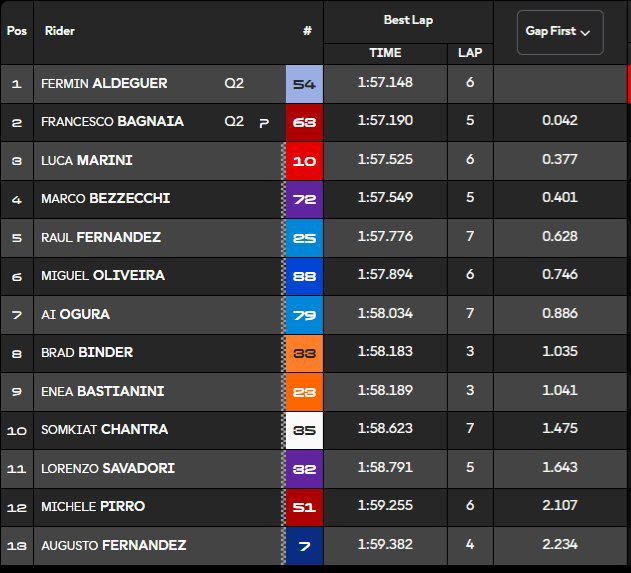Click Miguel Oliveira's number 88 badge
The height and width of the screenshot is (573, 631).
(x=304, y=276)
